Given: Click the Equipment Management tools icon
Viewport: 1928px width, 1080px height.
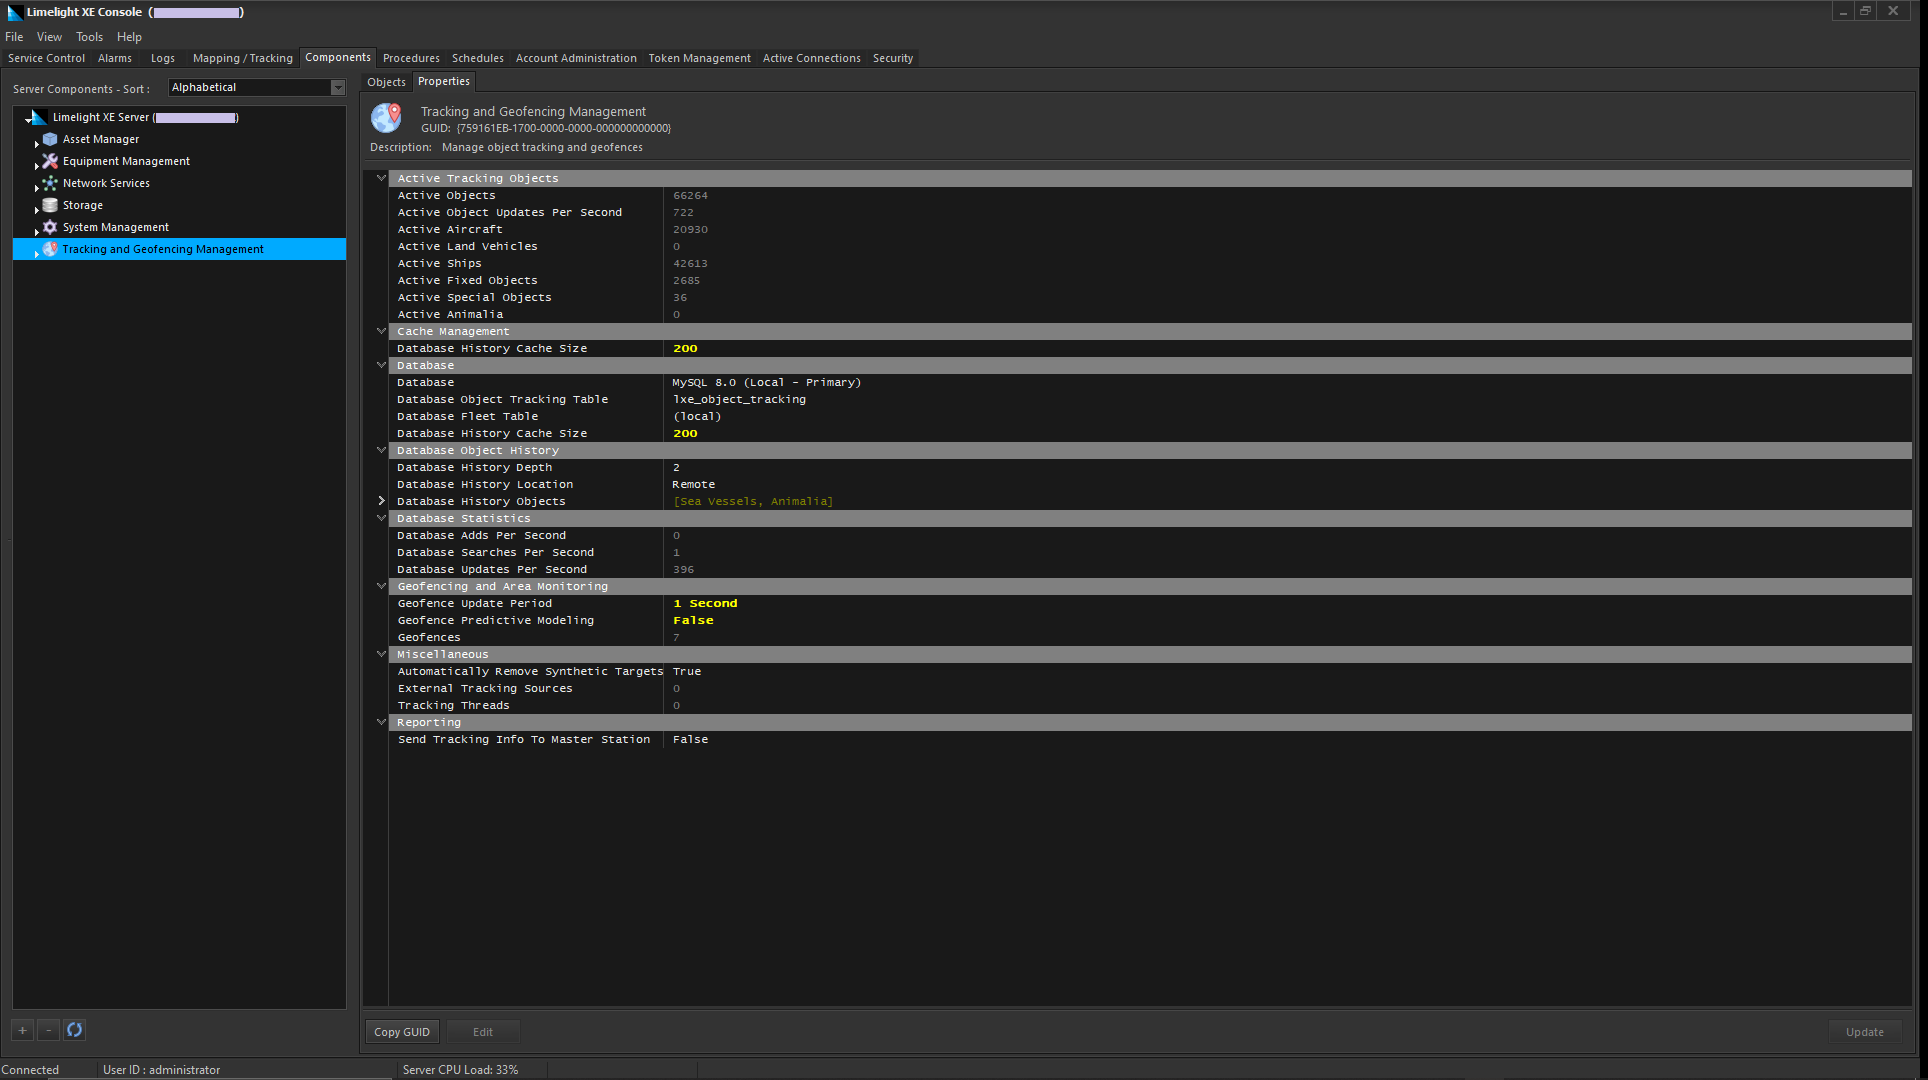Looking at the screenshot, I should point(50,161).
